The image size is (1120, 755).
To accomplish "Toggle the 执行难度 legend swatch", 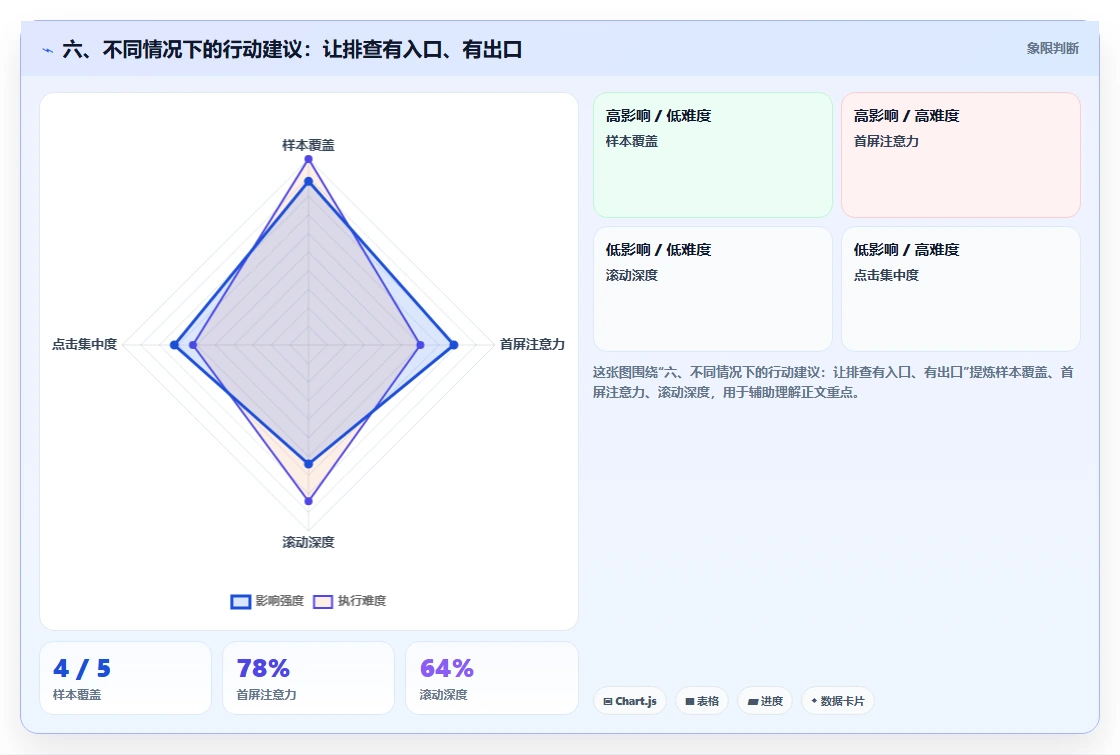I will click(x=323, y=601).
